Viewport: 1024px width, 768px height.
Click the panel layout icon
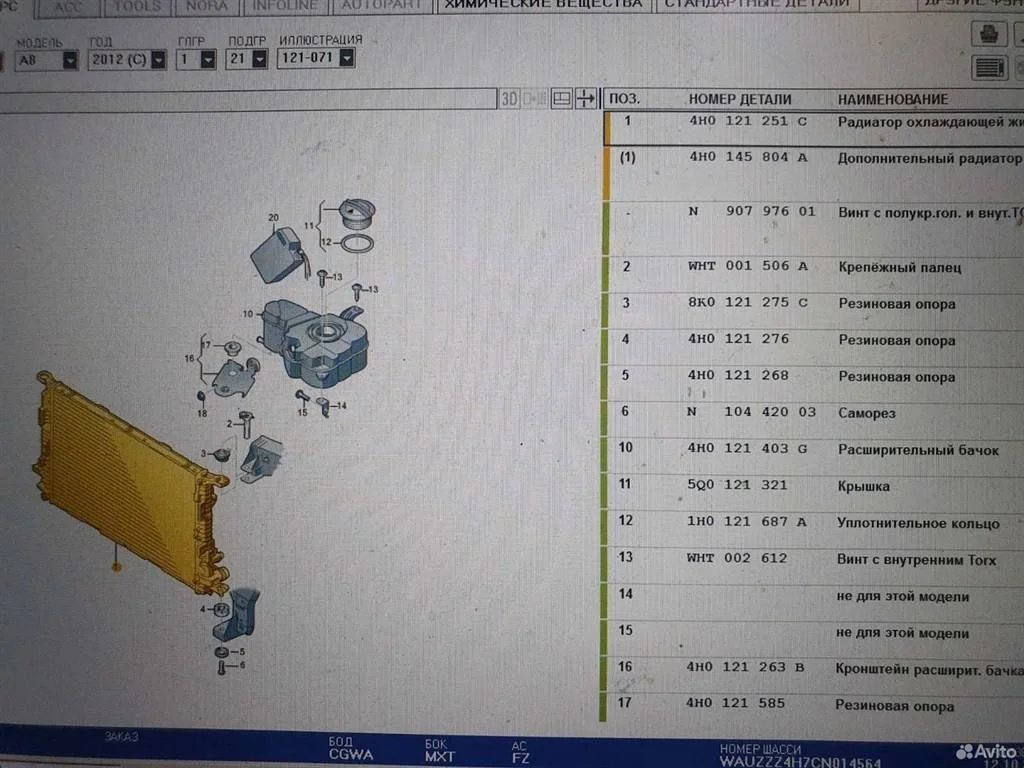(561, 98)
